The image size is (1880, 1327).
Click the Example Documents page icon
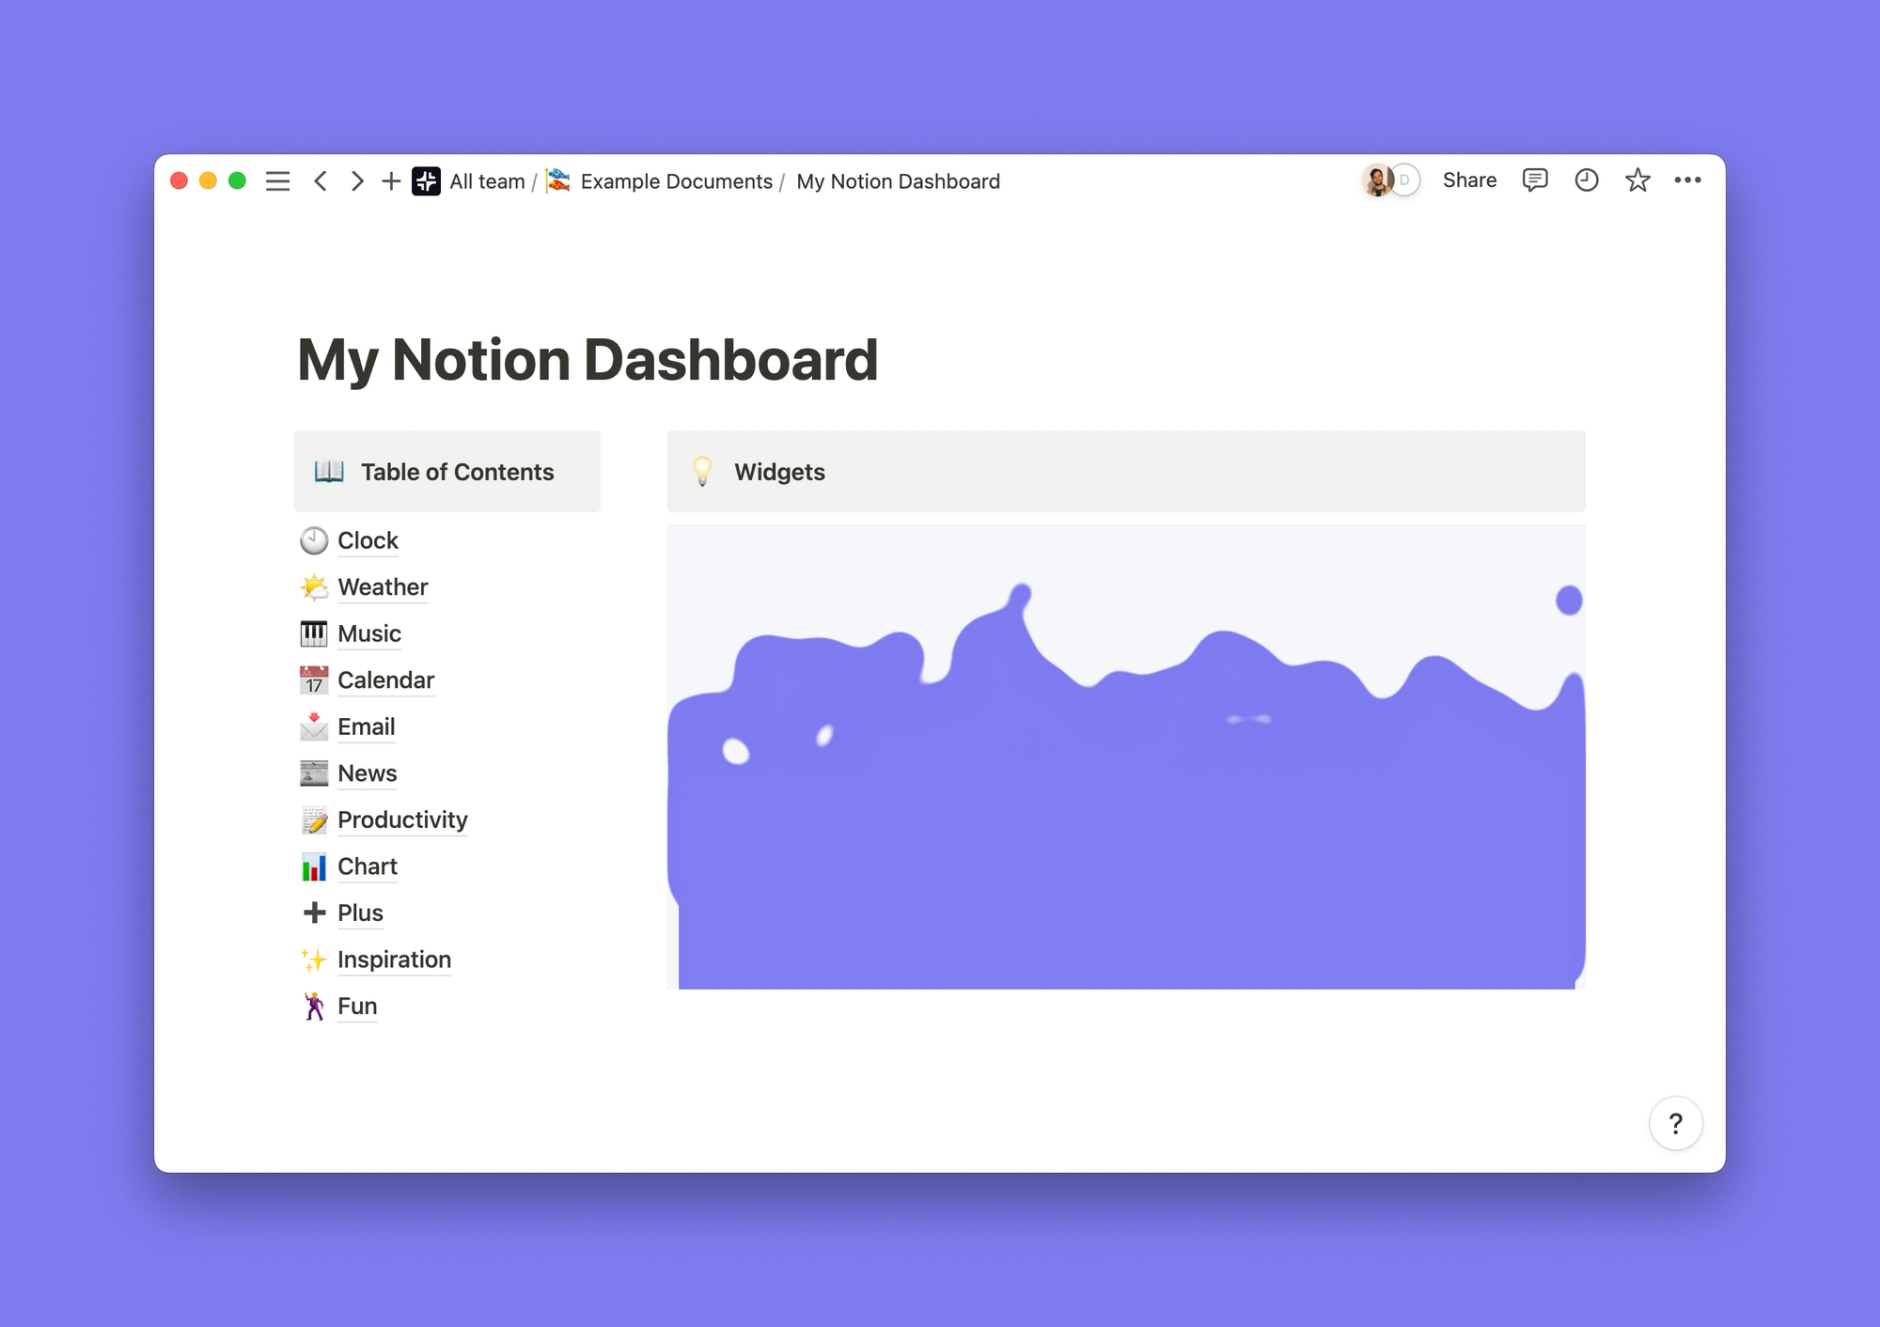(559, 180)
